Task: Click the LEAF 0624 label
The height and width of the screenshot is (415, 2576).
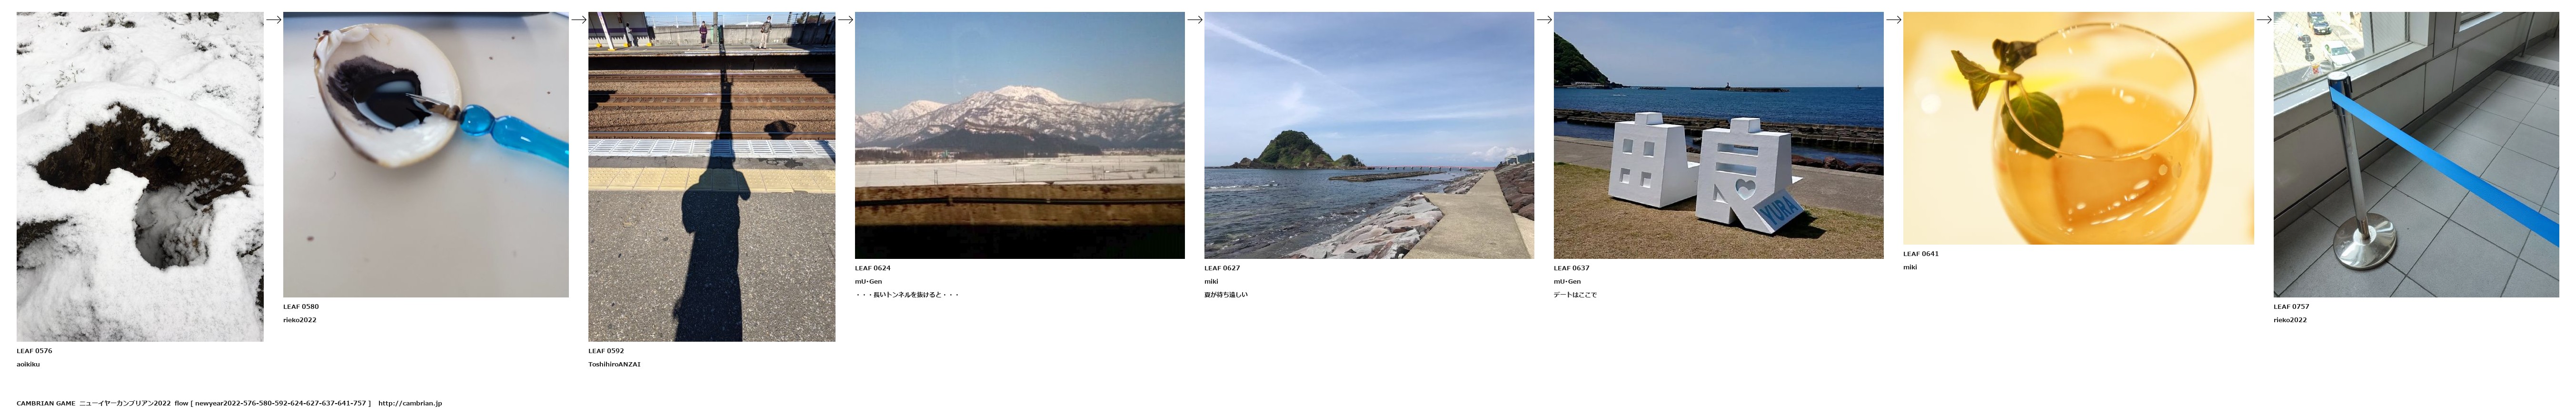Action: click(x=872, y=268)
